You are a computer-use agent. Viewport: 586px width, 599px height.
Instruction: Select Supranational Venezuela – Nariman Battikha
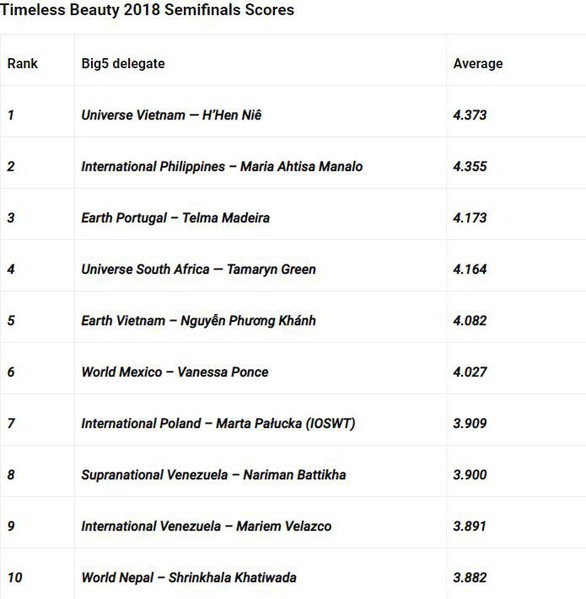(x=214, y=475)
